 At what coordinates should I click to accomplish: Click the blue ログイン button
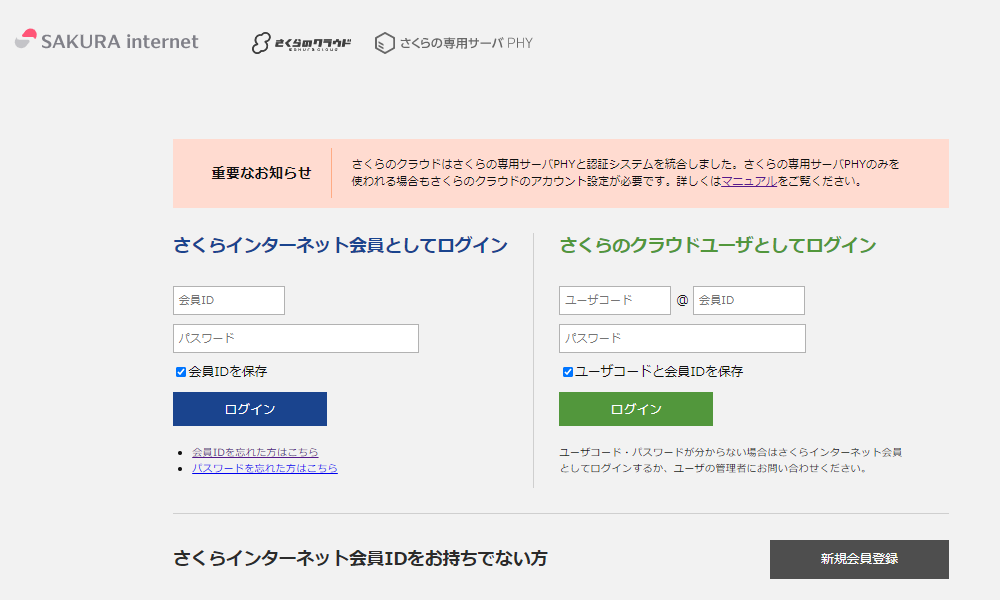click(x=250, y=409)
